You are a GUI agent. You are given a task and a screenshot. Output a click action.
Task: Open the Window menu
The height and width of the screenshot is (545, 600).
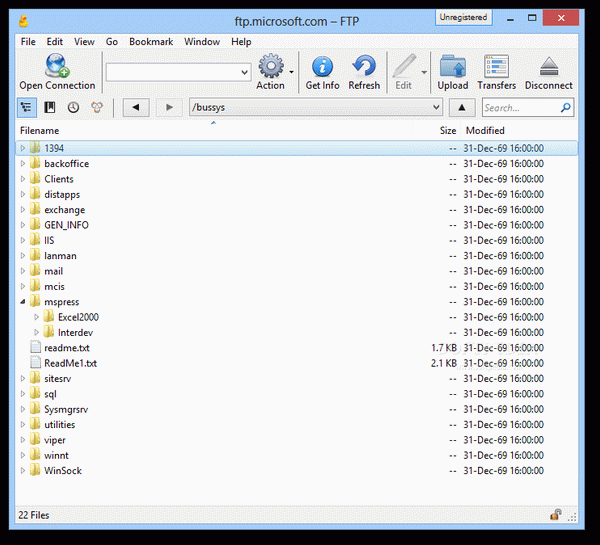202,42
